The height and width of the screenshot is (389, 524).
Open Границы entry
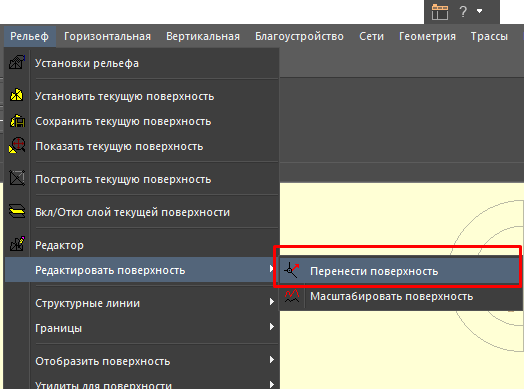[x=142, y=328]
